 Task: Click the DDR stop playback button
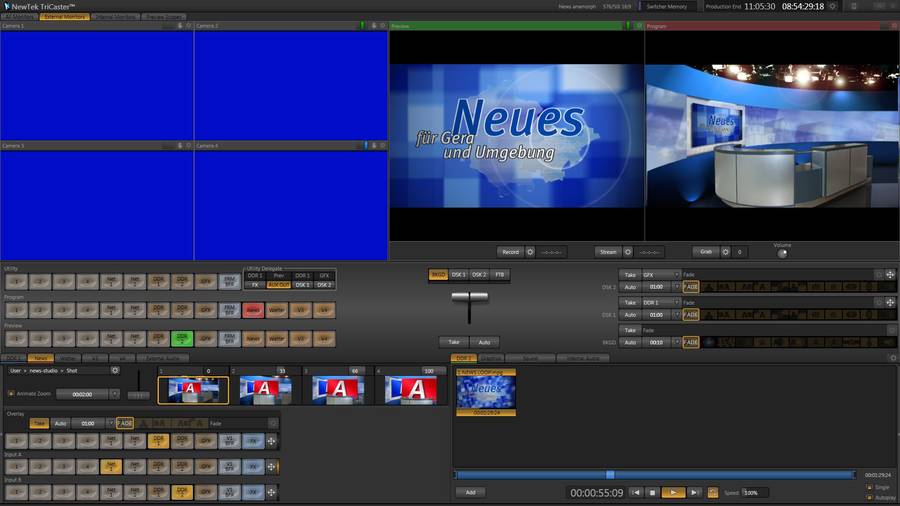pos(652,492)
